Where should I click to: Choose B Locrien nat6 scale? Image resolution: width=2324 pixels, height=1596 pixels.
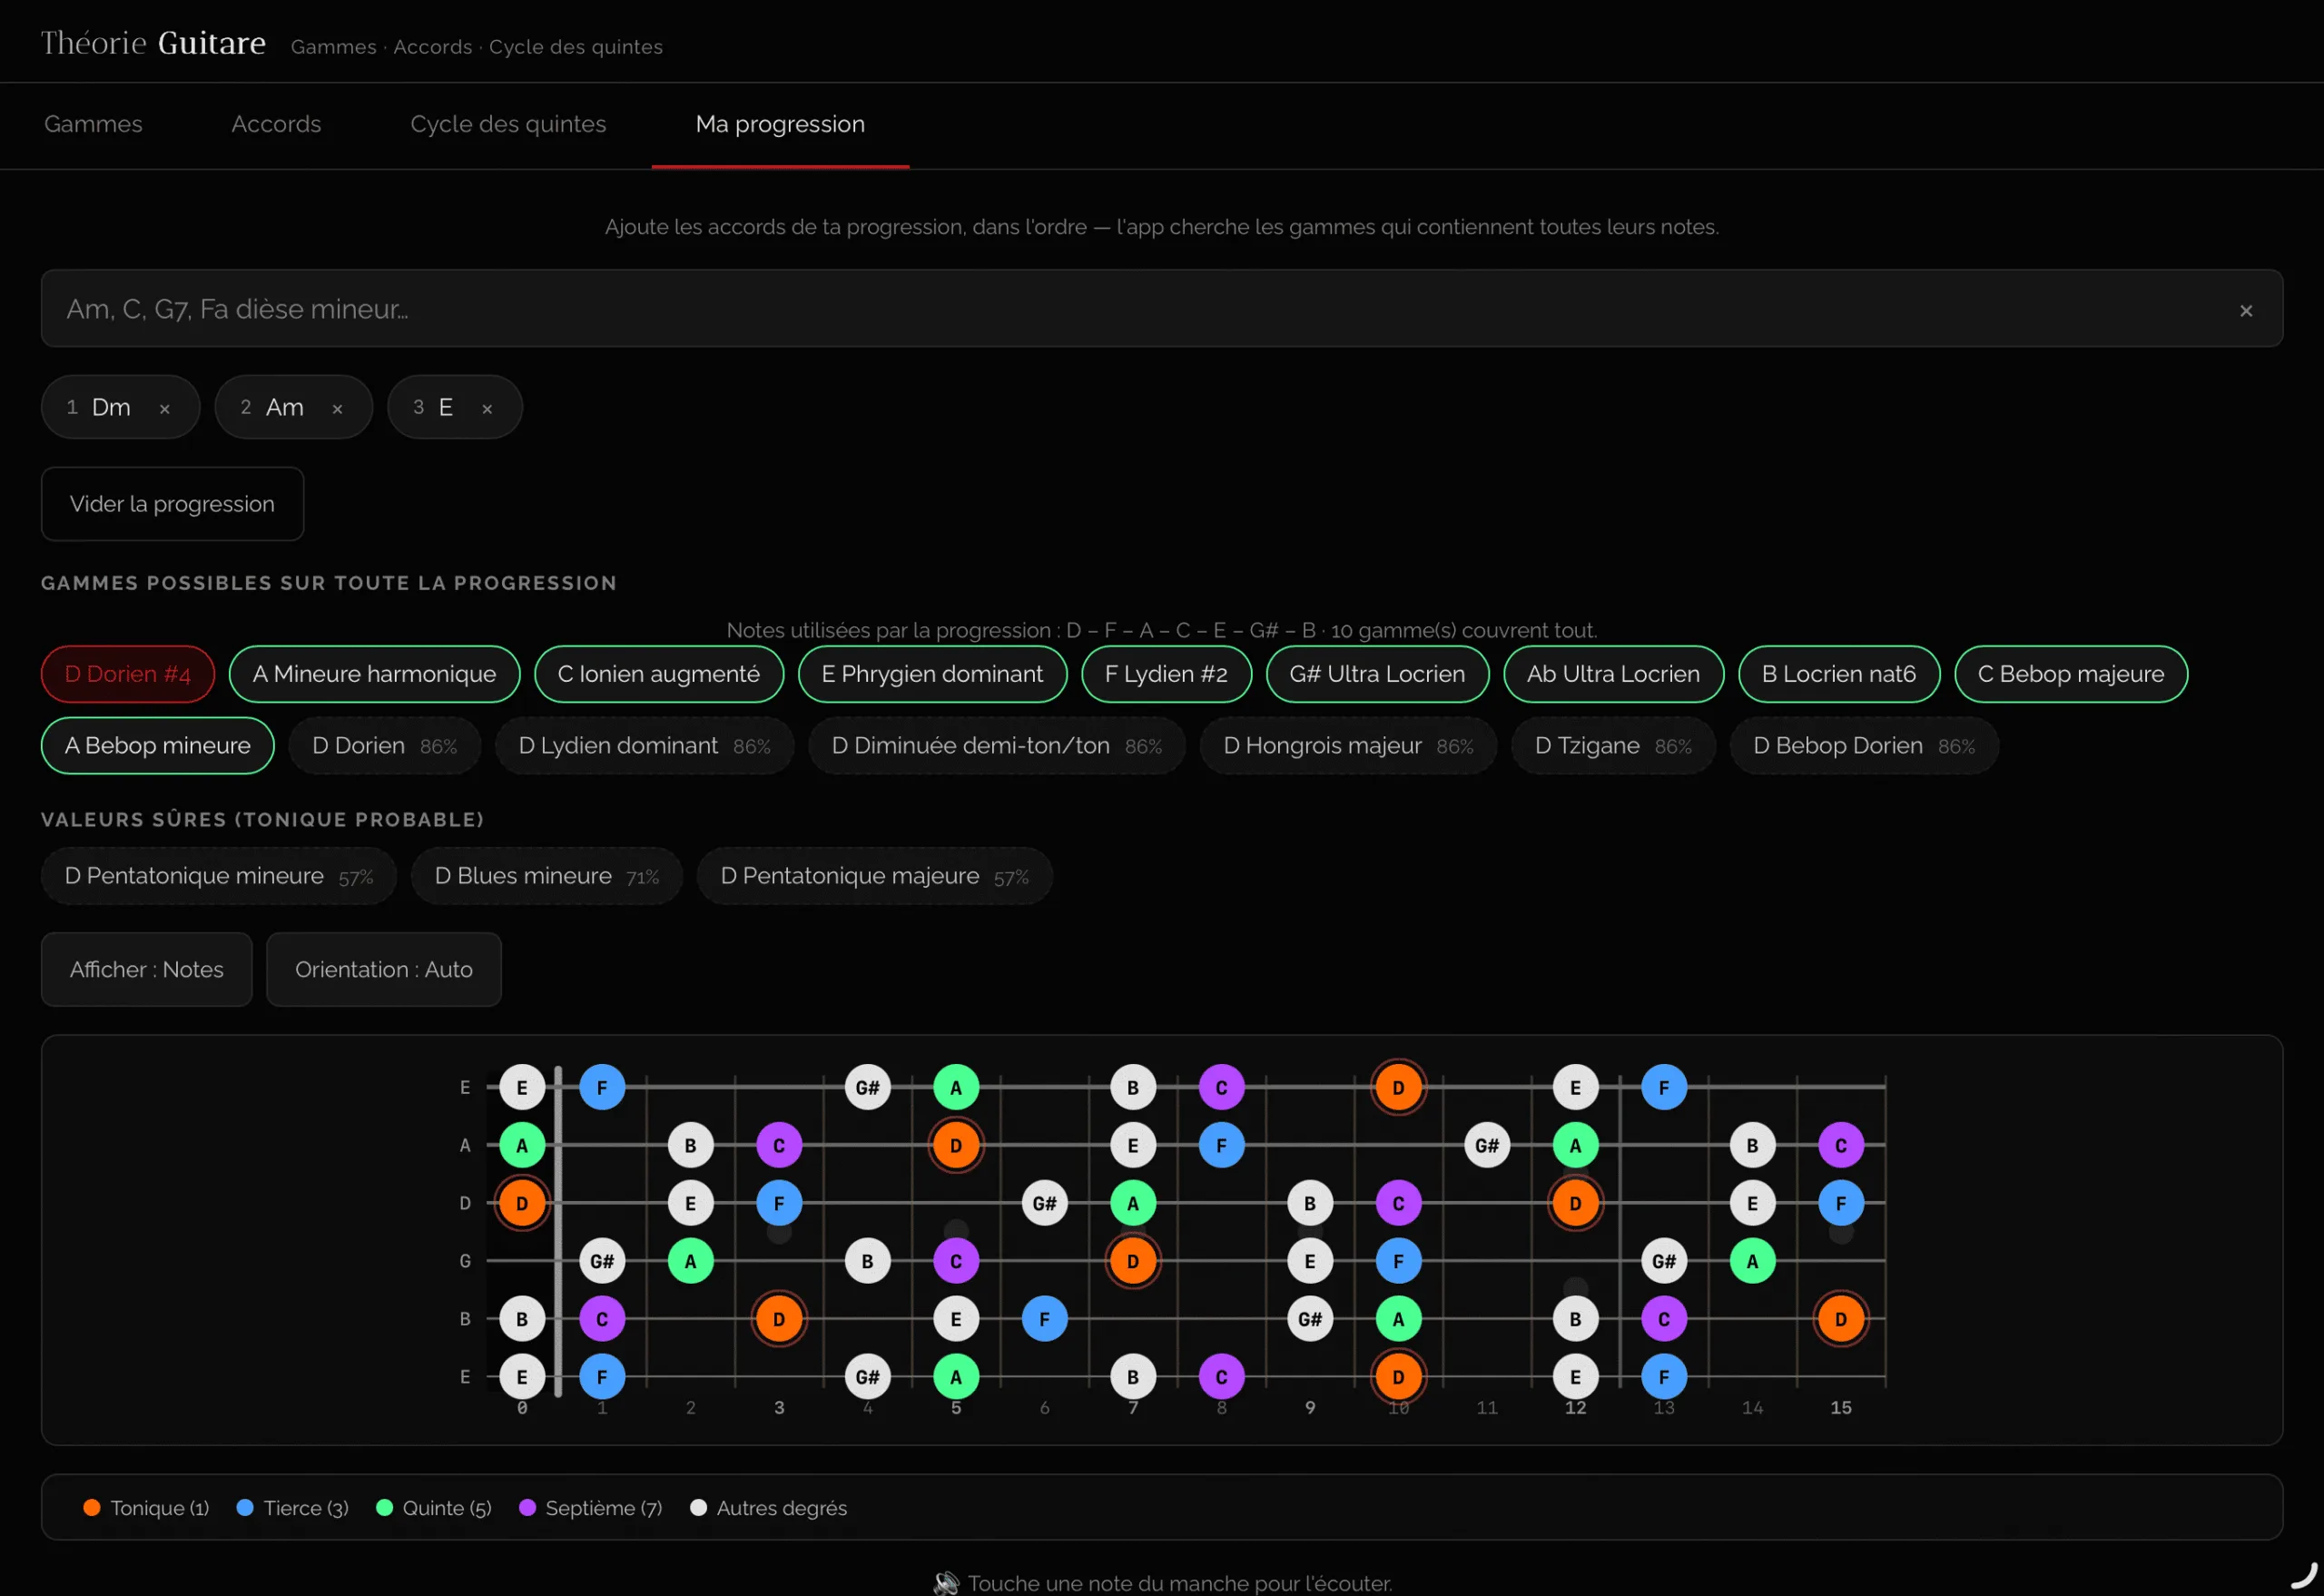point(1839,674)
